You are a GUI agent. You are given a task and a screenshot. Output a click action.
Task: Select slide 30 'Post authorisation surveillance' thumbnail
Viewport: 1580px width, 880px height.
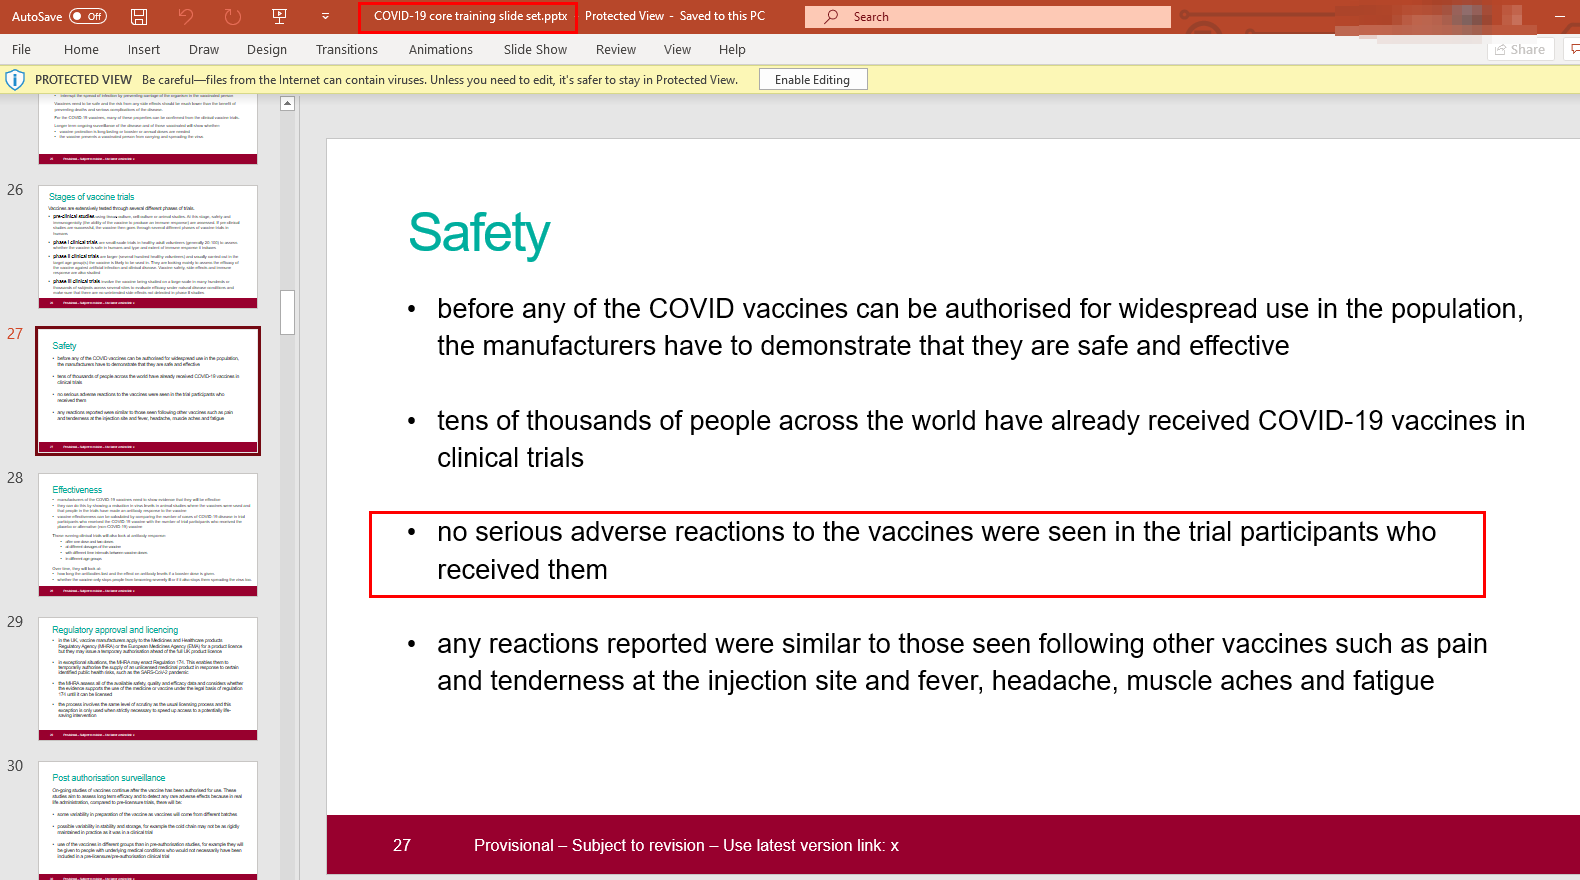pyautogui.click(x=148, y=820)
